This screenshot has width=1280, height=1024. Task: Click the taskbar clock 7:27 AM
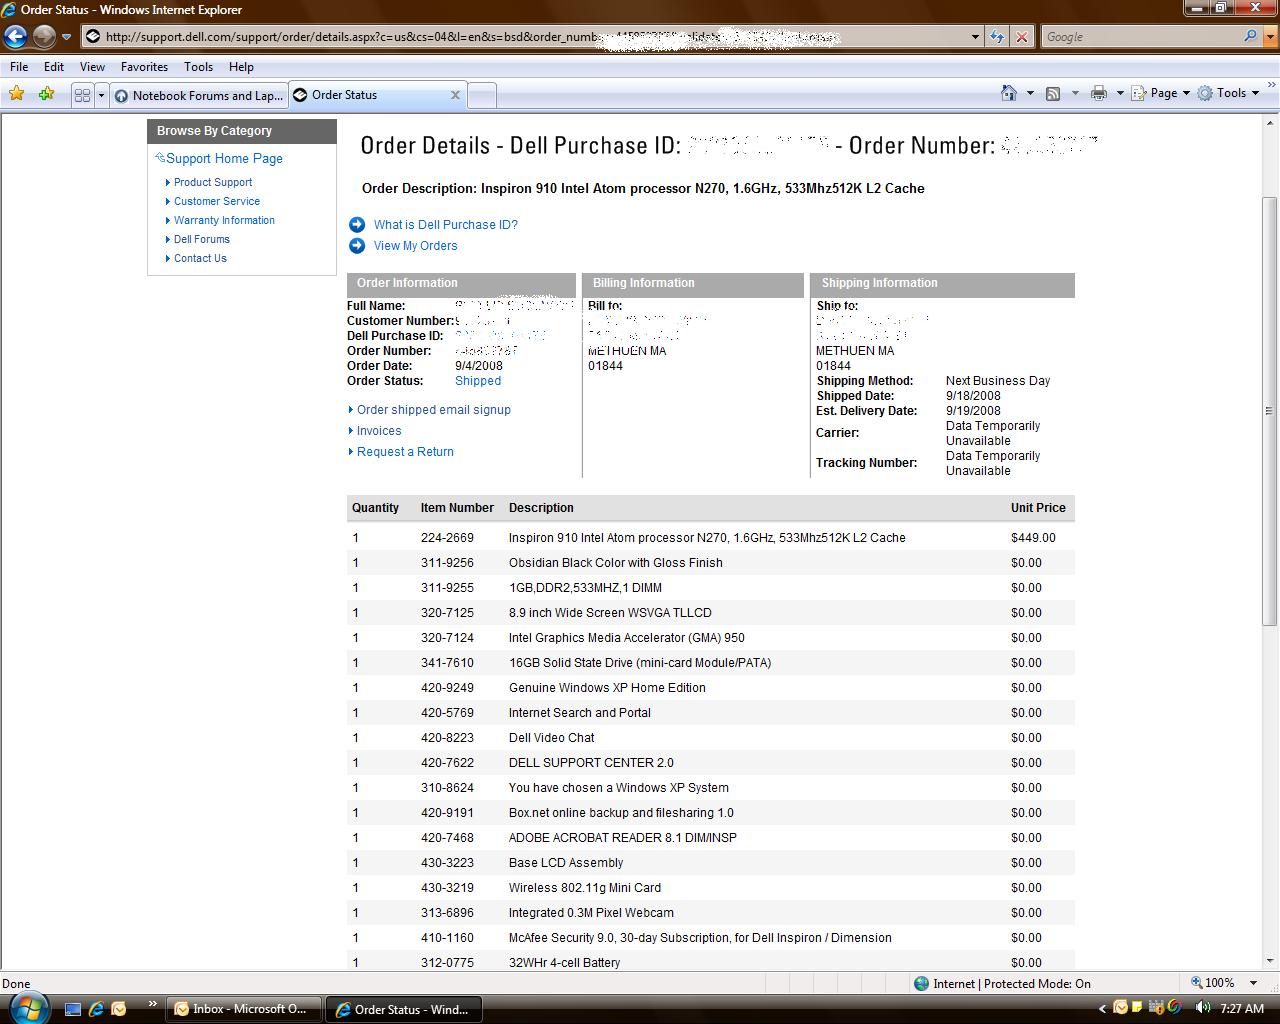coord(1242,1009)
